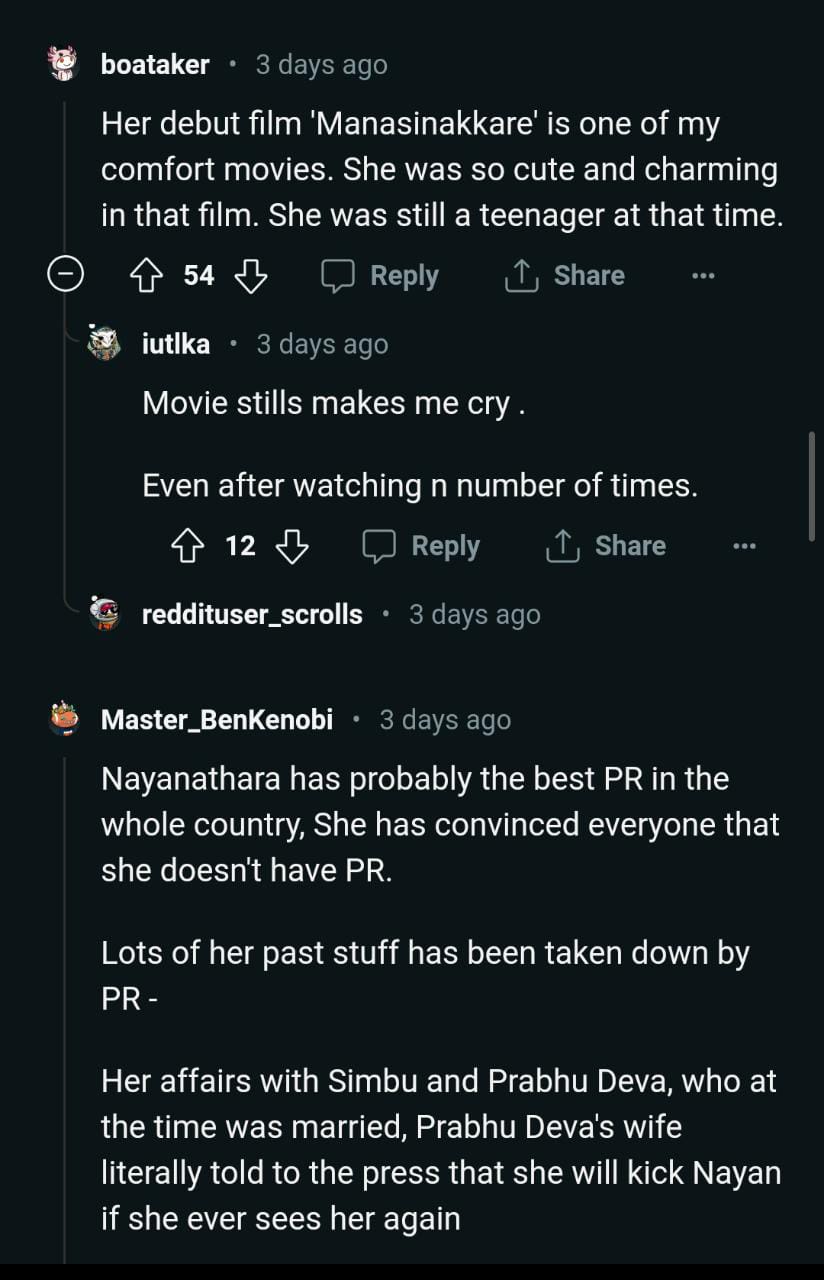Viewport: 824px width, 1280px height.
Task: Share boataker's comment
Action: tap(565, 276)
